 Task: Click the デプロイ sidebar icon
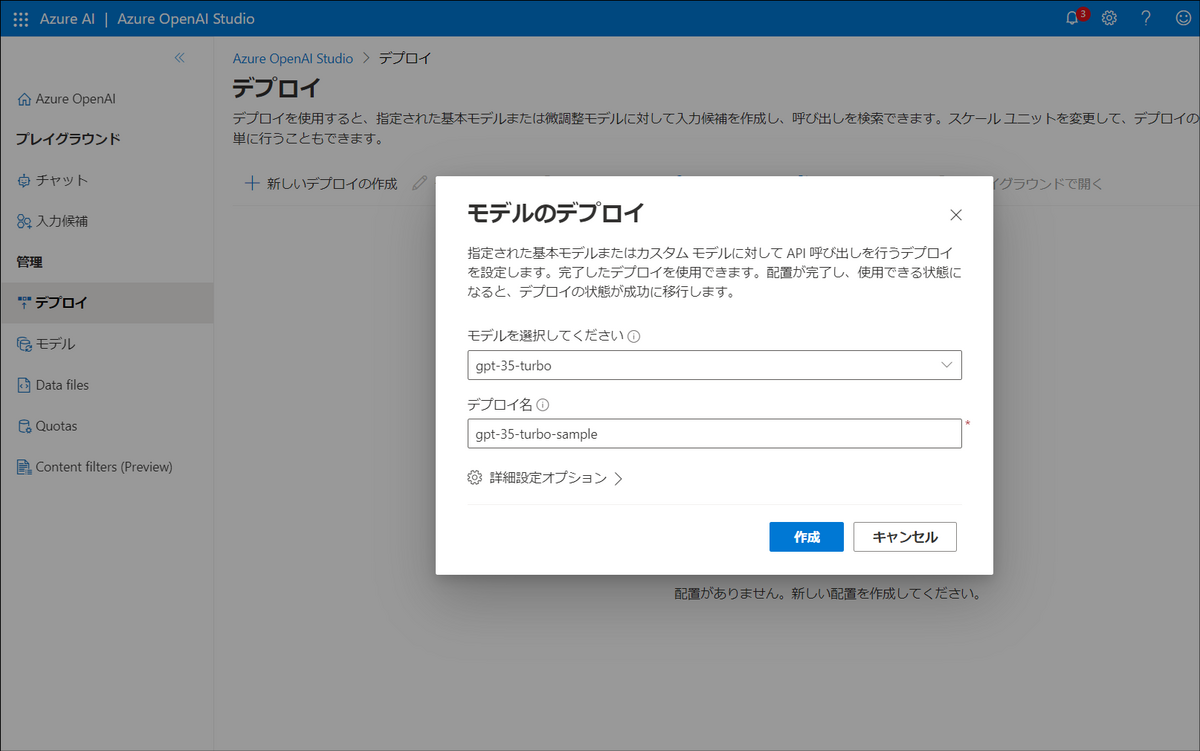point(24,302)
